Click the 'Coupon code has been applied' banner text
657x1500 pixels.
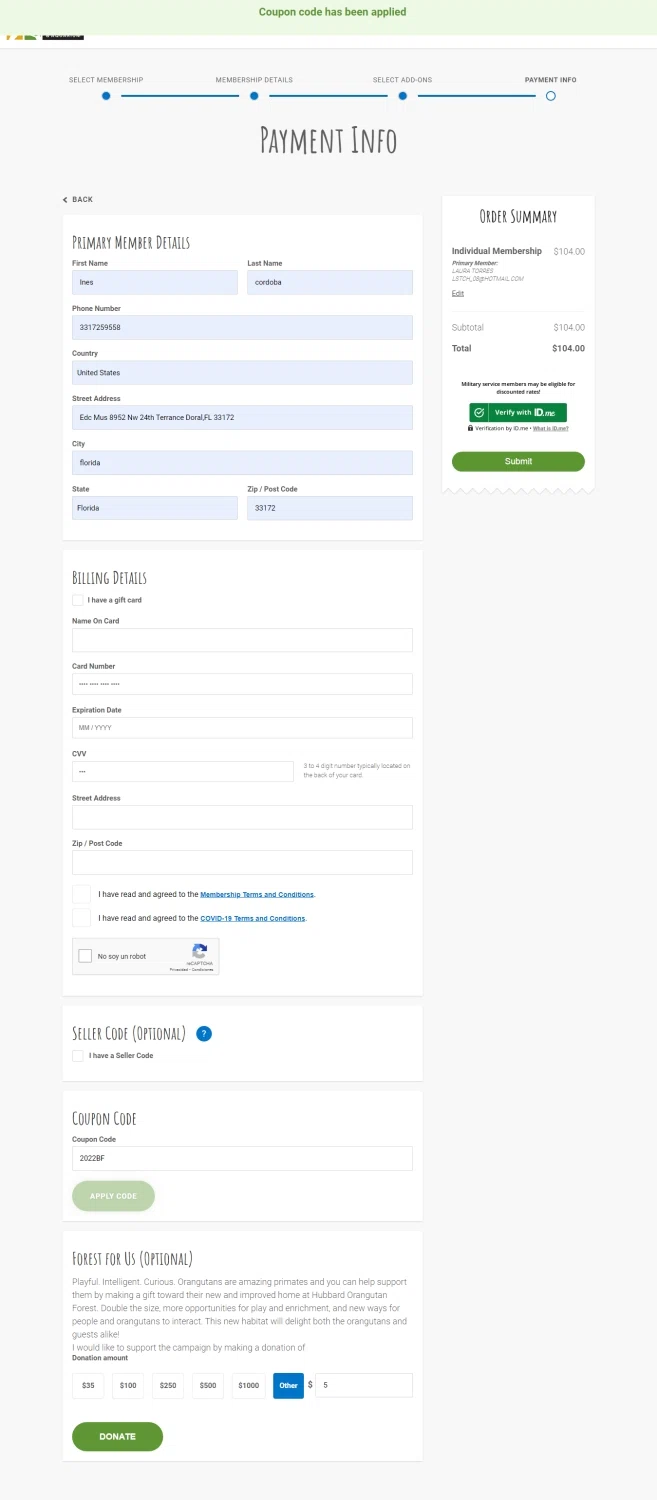(x=333, y=12)
